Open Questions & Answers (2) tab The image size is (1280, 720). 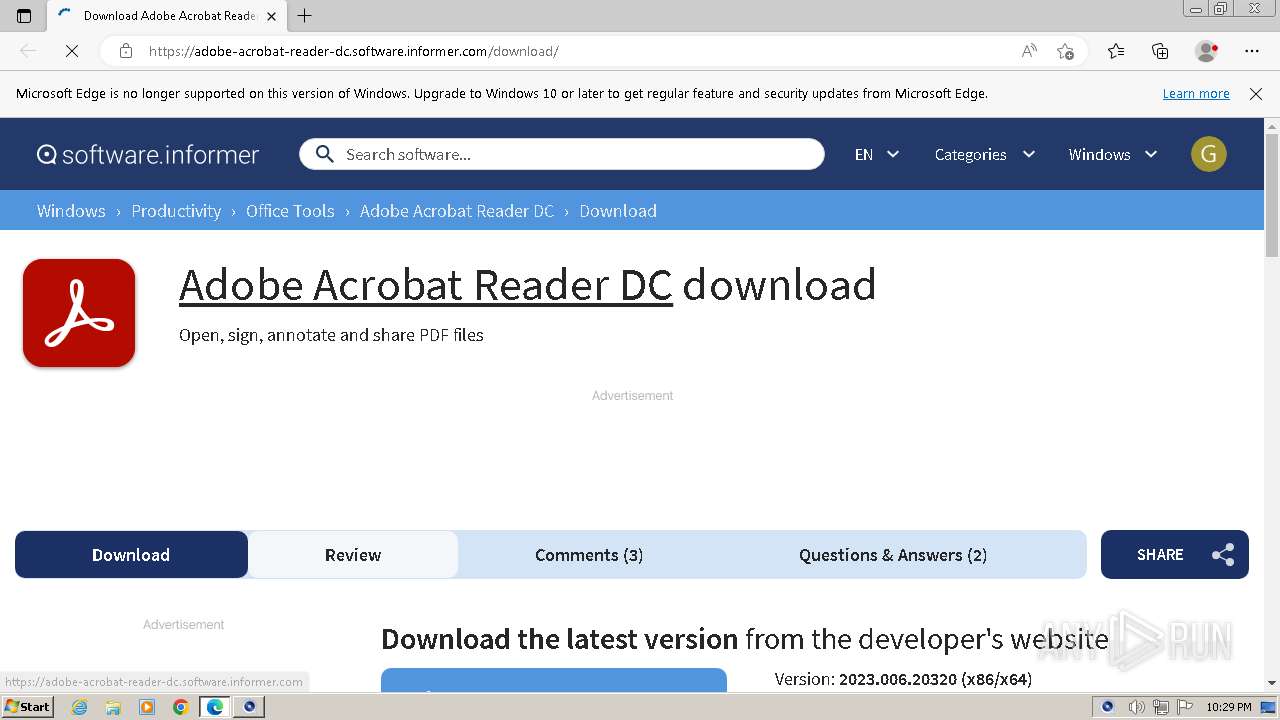(x=893, y=555)
